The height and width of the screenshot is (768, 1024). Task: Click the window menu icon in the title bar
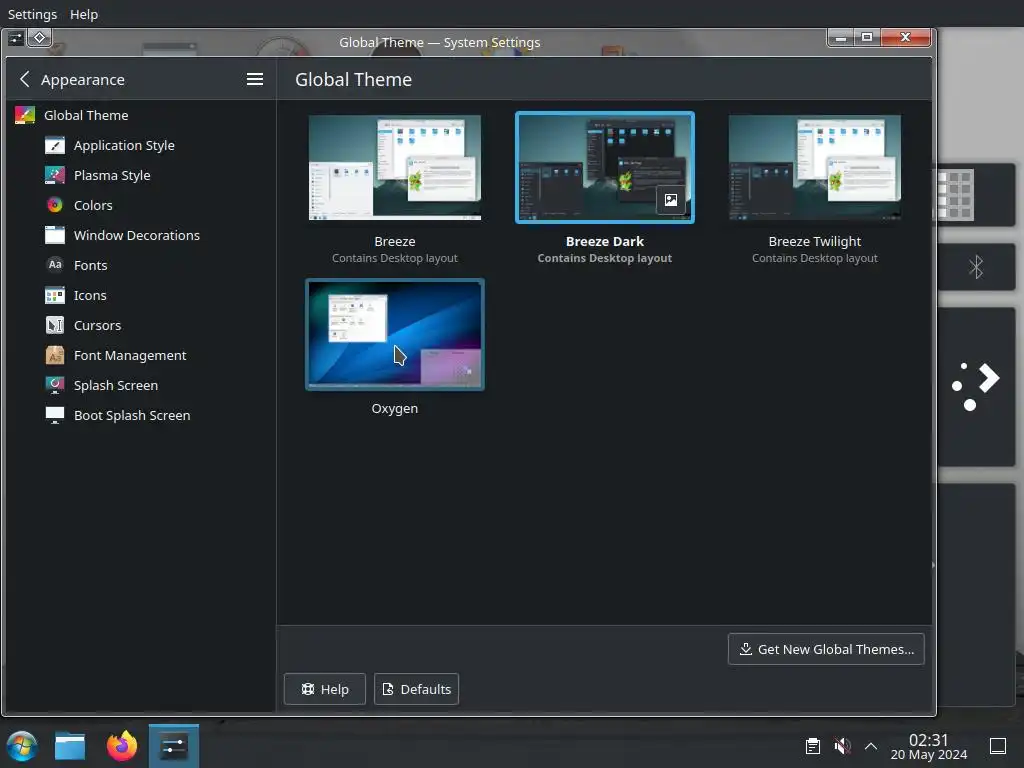click(x=16, y=39)
